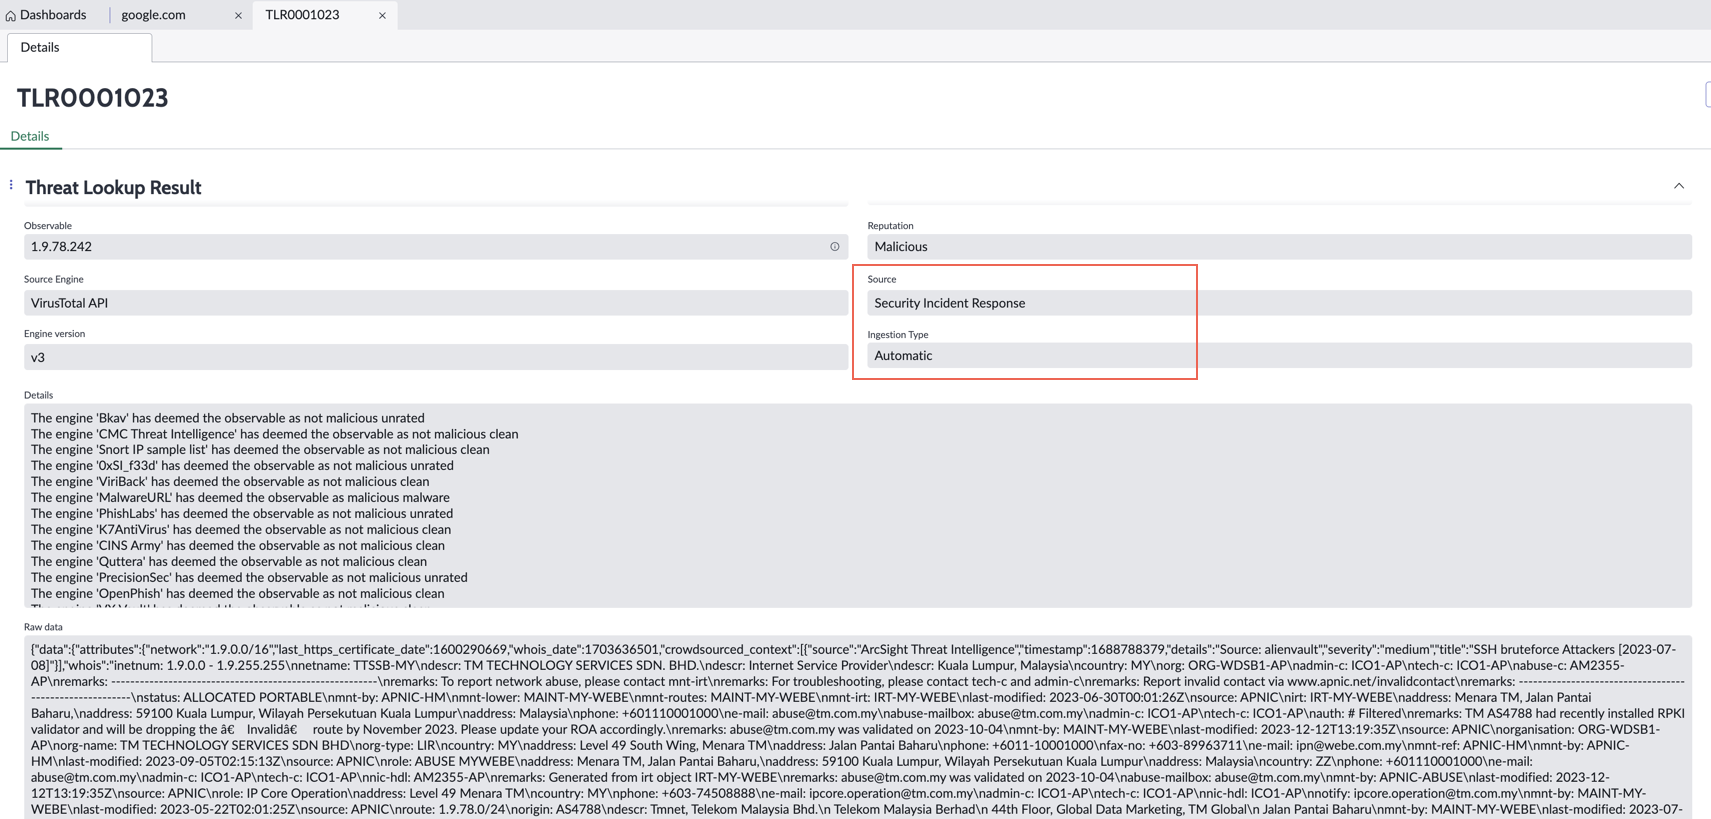Click the 'Quttera' engine line
This screenshot has width=1711, height=819.
click(229, 562)
